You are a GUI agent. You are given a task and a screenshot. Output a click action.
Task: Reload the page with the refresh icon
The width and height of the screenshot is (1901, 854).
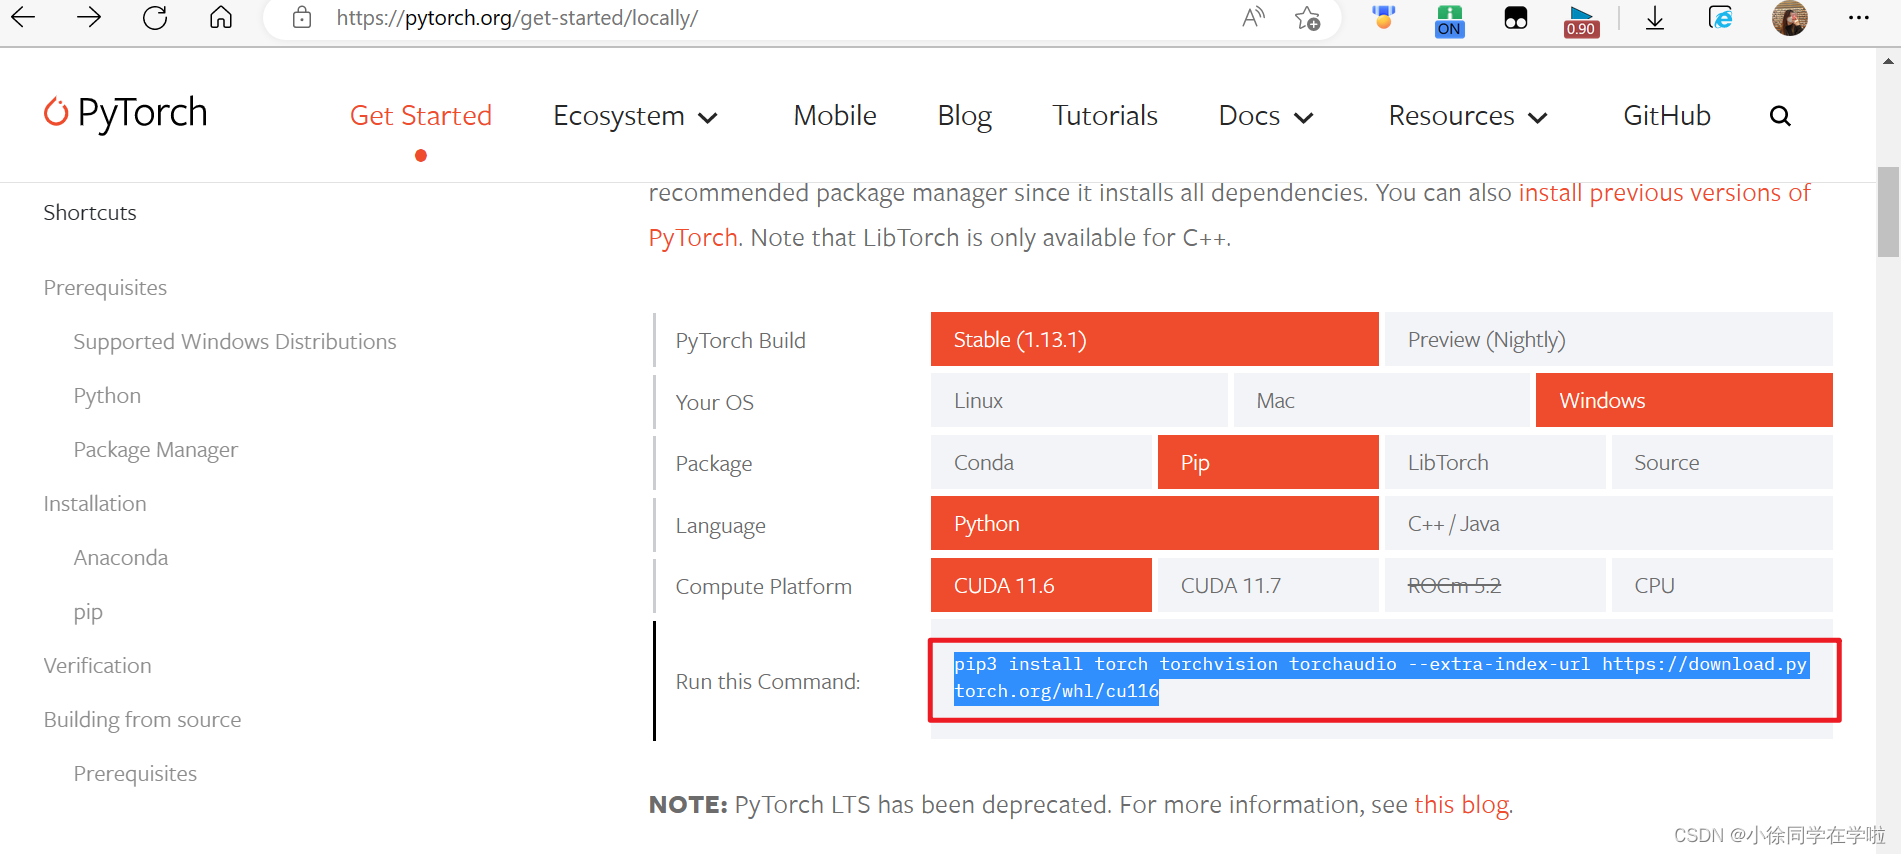(x=155, y=17)
